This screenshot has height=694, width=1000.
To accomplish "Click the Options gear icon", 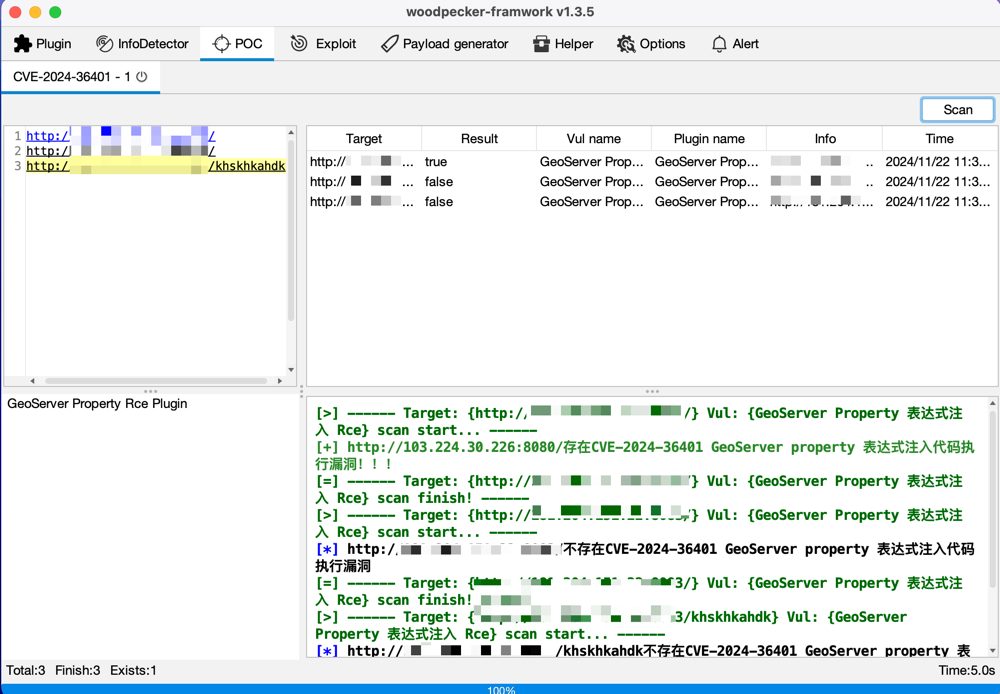I will 626,43.
